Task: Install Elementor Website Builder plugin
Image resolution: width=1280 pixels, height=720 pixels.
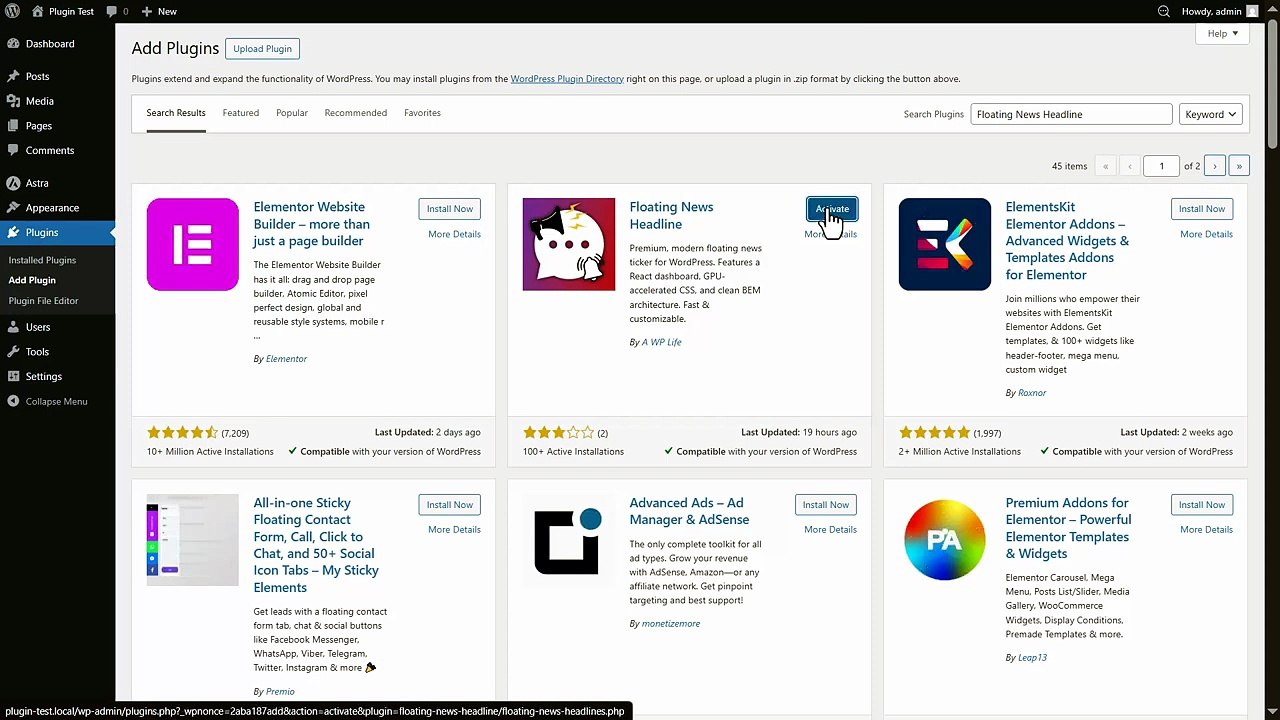Action: point(450,209)
